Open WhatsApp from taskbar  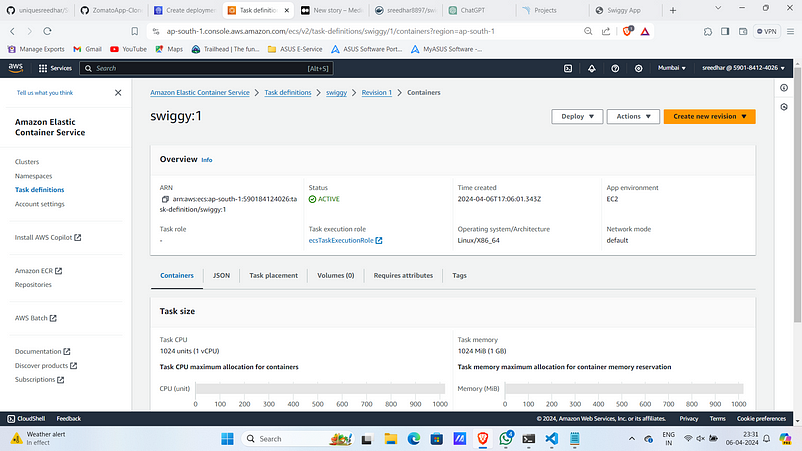(506, 438)
